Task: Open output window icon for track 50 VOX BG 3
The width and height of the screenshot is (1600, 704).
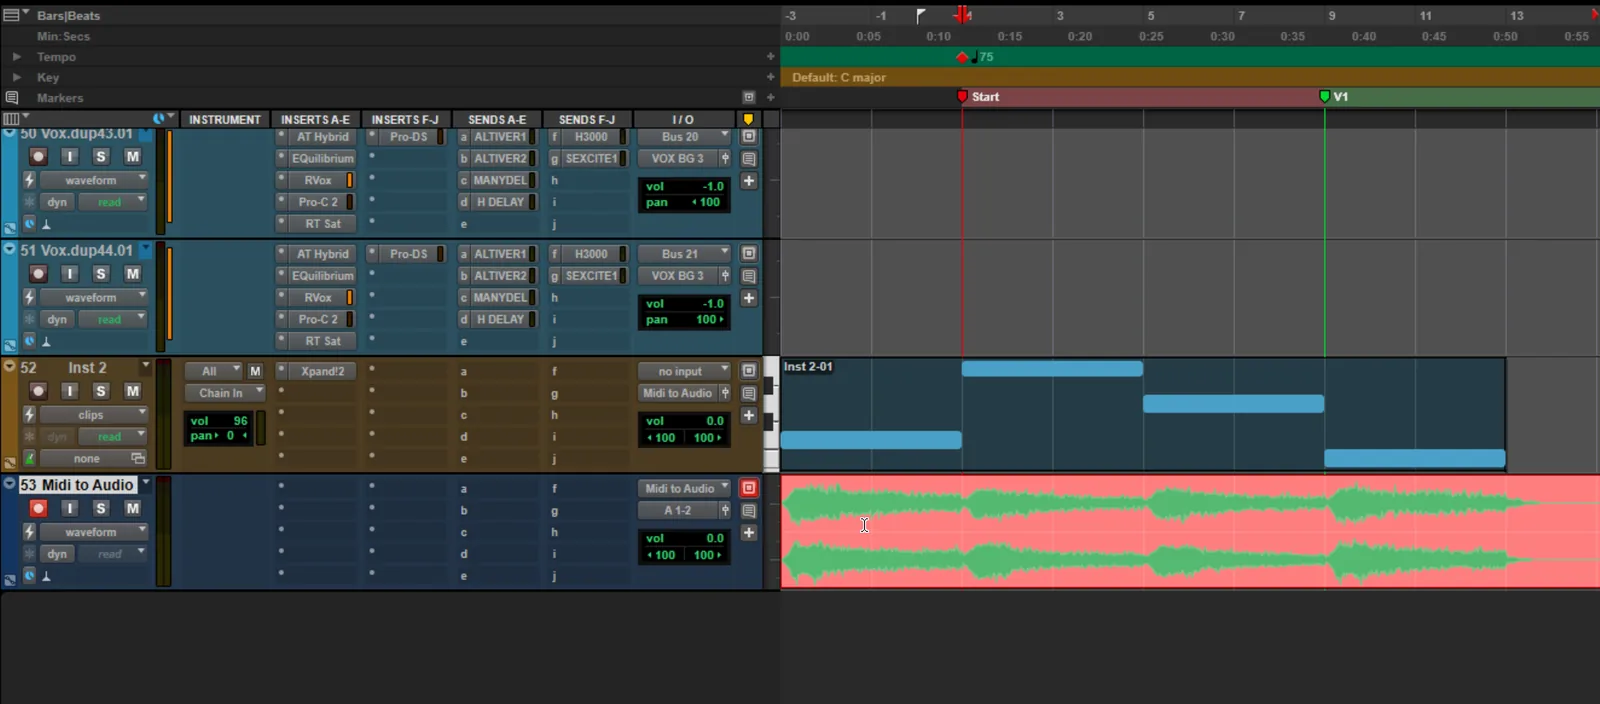Action: pyautogui.click(x=725, y=159)
